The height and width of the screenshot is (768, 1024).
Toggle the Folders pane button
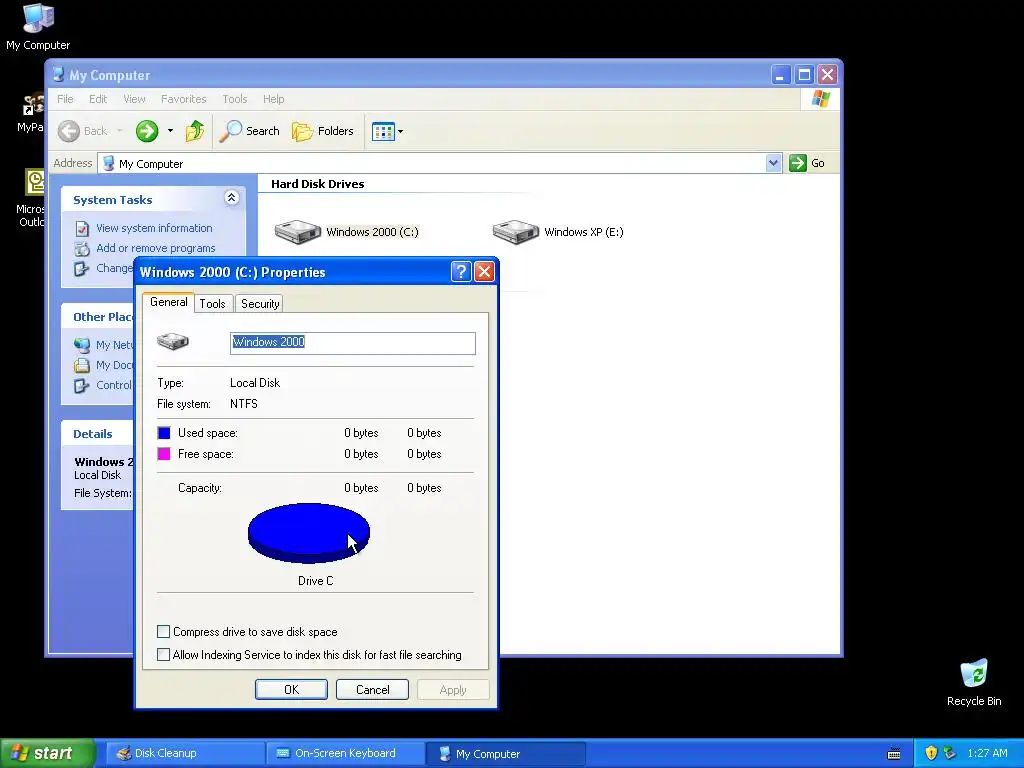[x=323, y=131]
